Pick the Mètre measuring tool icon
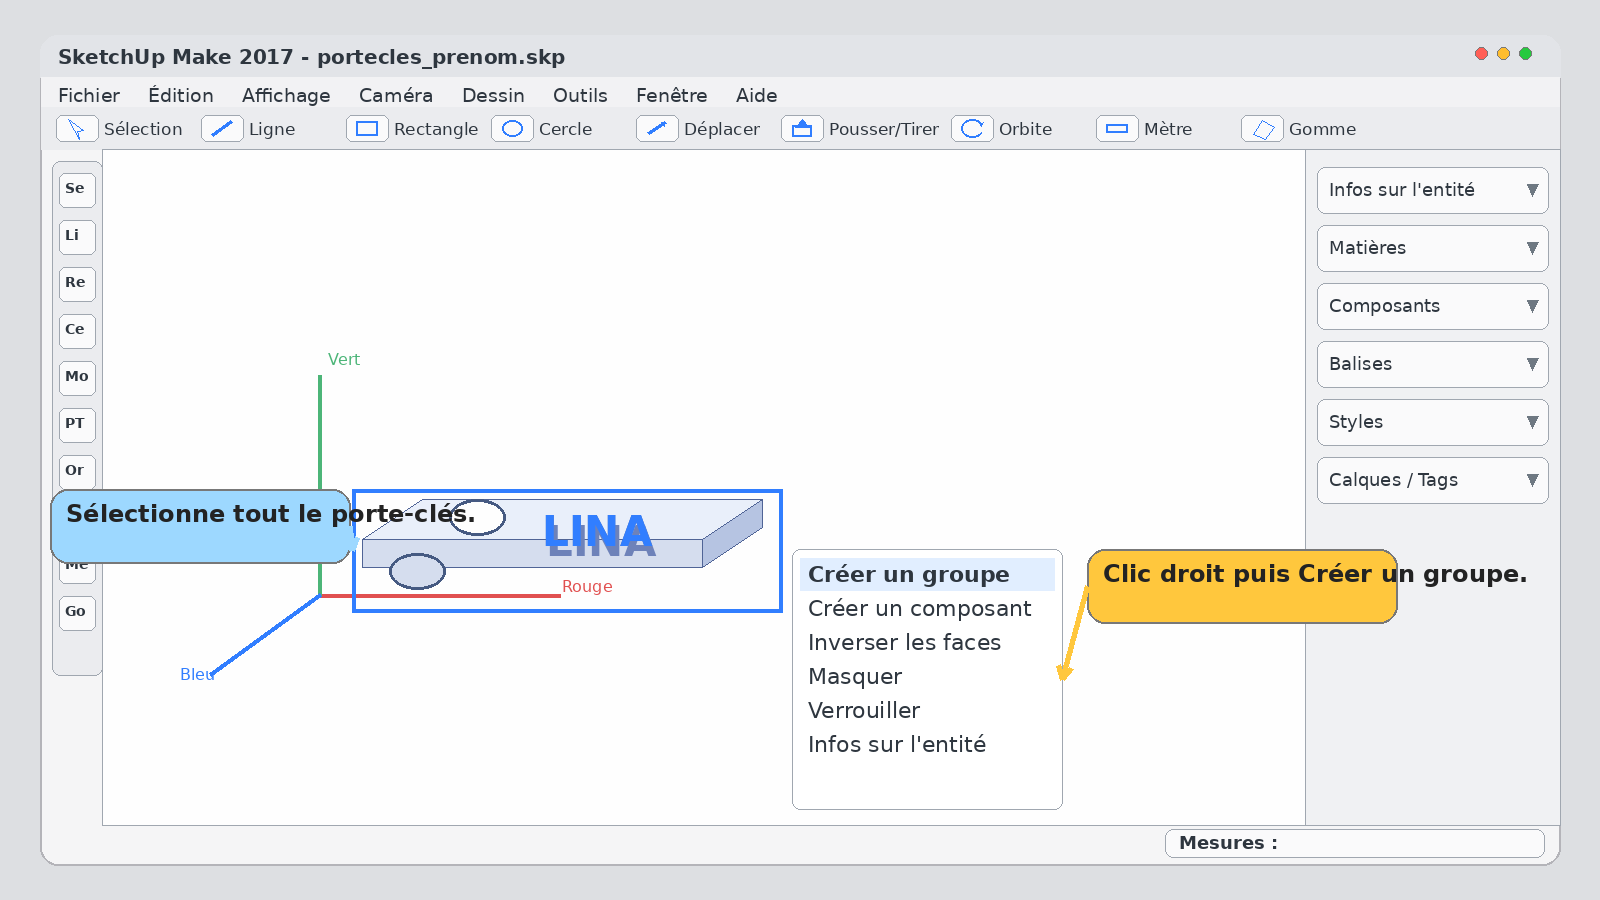Screen dimensions: 1600x900 [x=1117, y=129]
